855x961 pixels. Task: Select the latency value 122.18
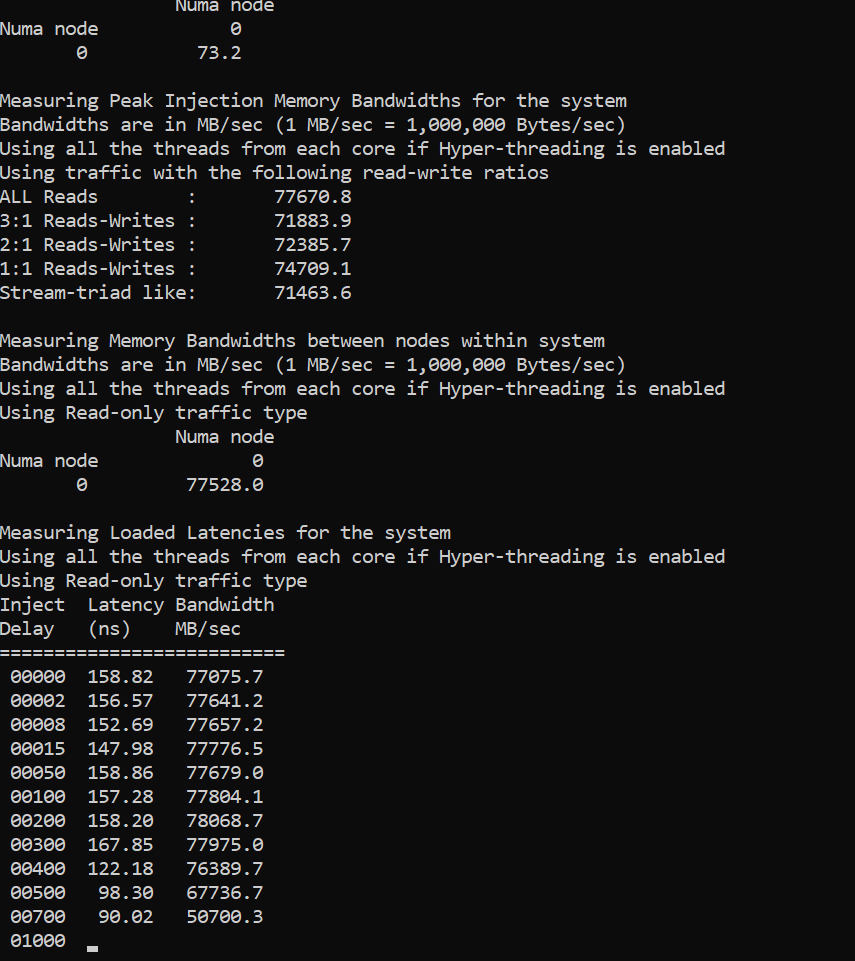tap(120, 868)
